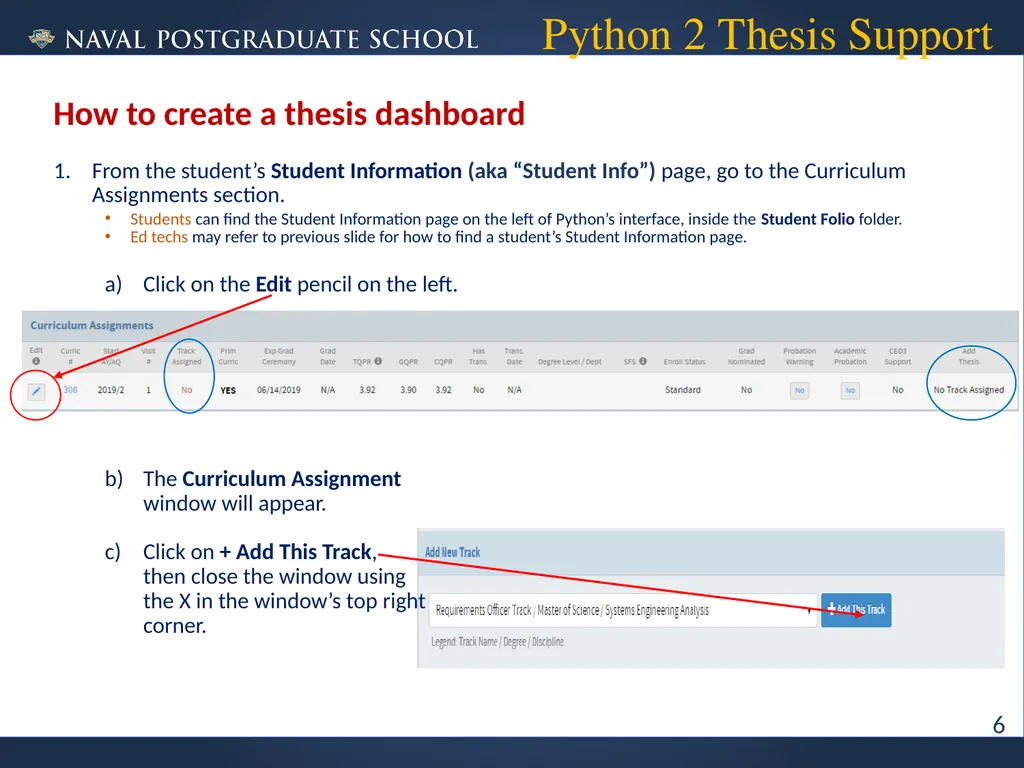Click the Track Assigned column header
Screen dimensions: 1024x768
click(187, 357)
